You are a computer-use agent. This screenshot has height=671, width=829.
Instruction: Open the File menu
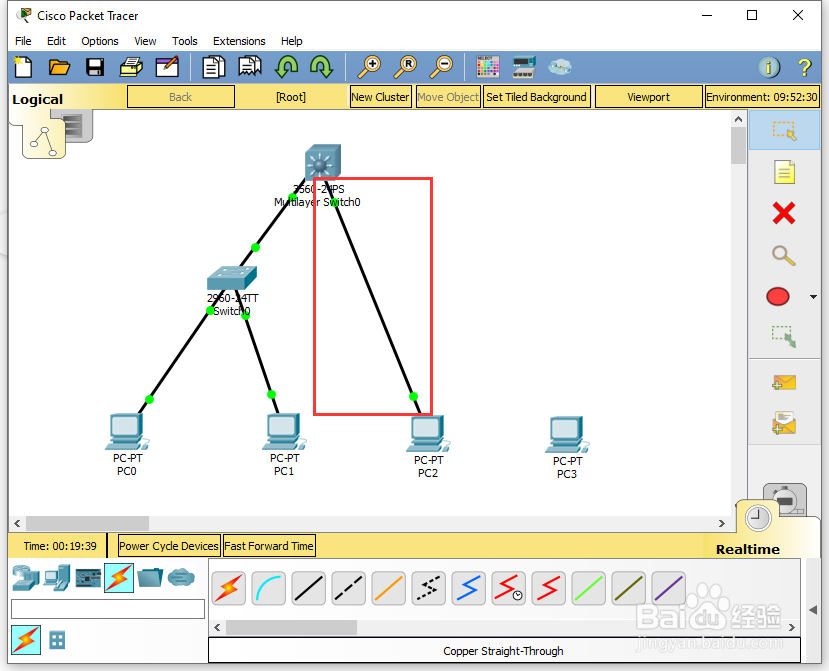point(23,41)
